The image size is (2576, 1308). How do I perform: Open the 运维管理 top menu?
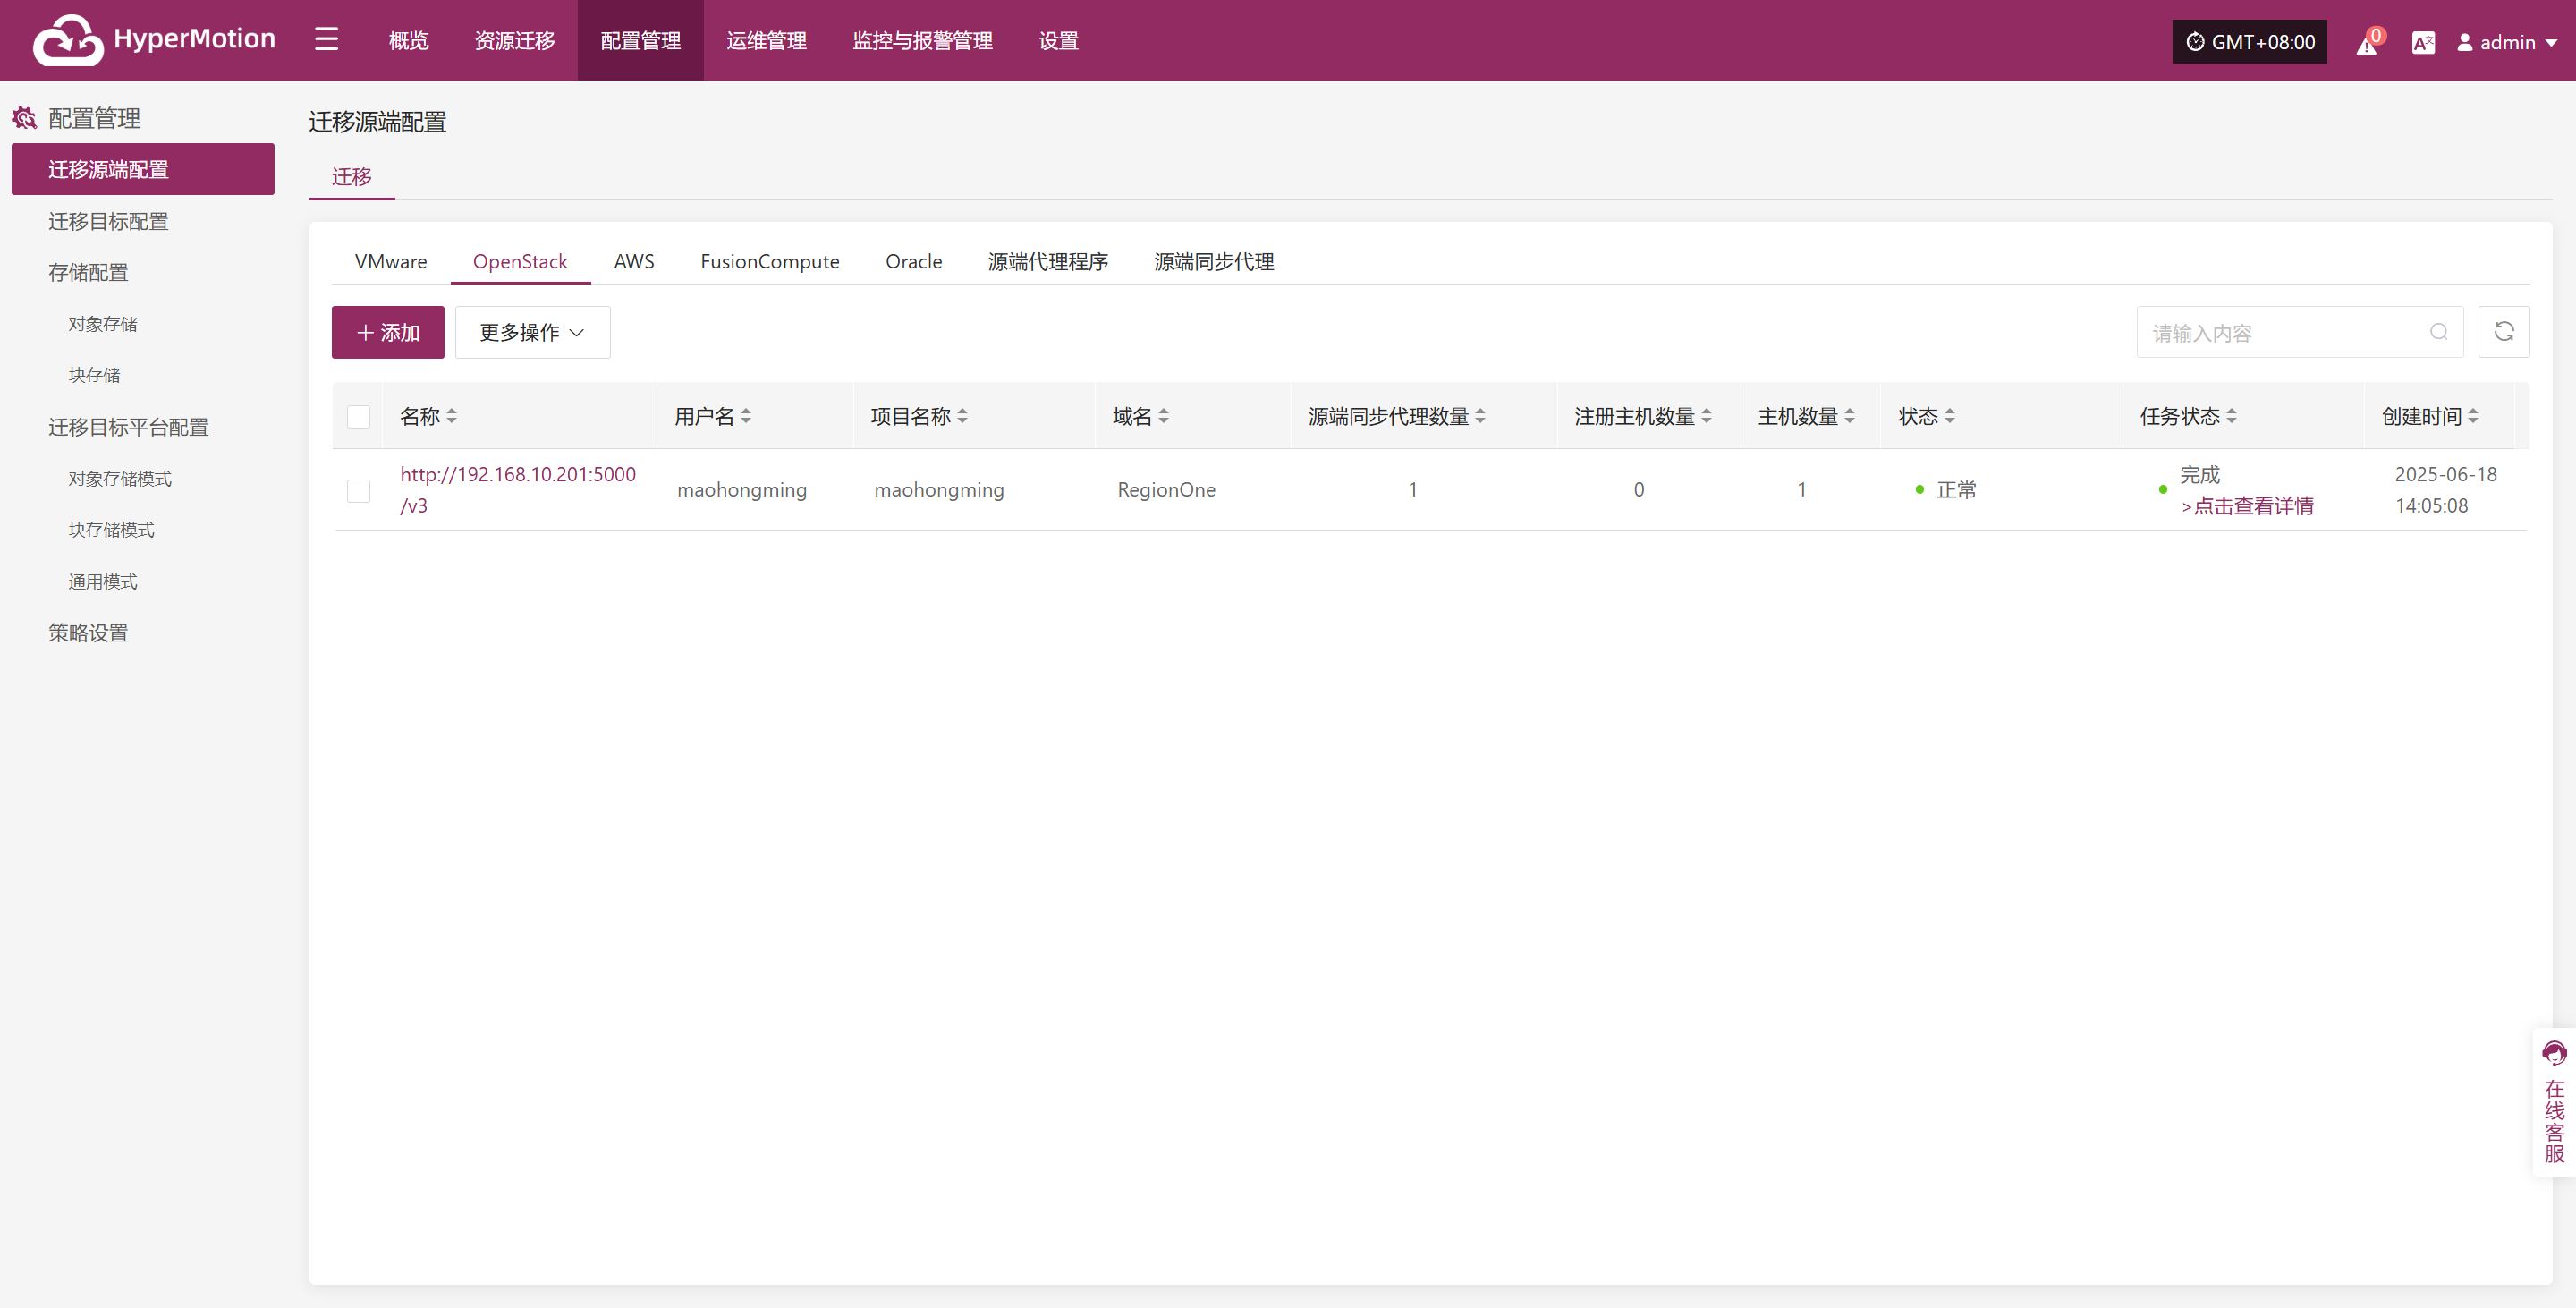point(766,40)
